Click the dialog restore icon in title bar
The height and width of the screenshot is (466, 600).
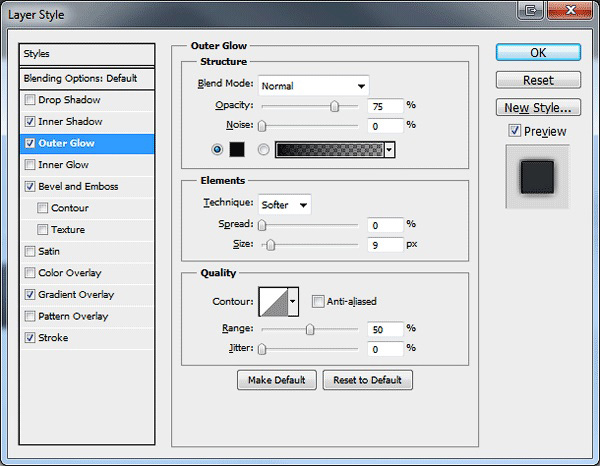[x=530, y=10]
